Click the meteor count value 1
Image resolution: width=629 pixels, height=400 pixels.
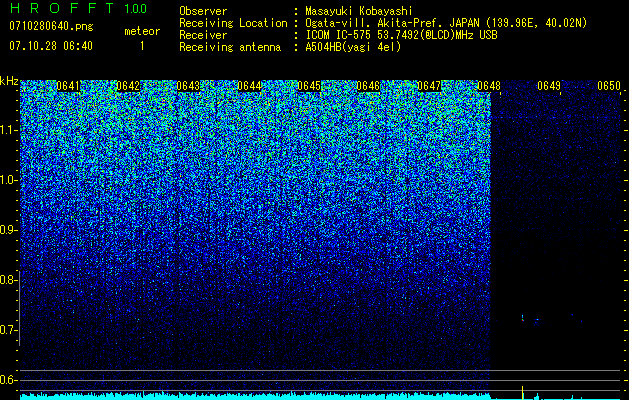tap(142, 46)
